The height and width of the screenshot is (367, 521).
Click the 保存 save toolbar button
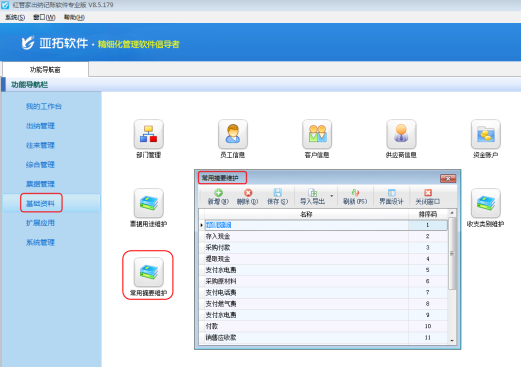(x=277, y=197)
